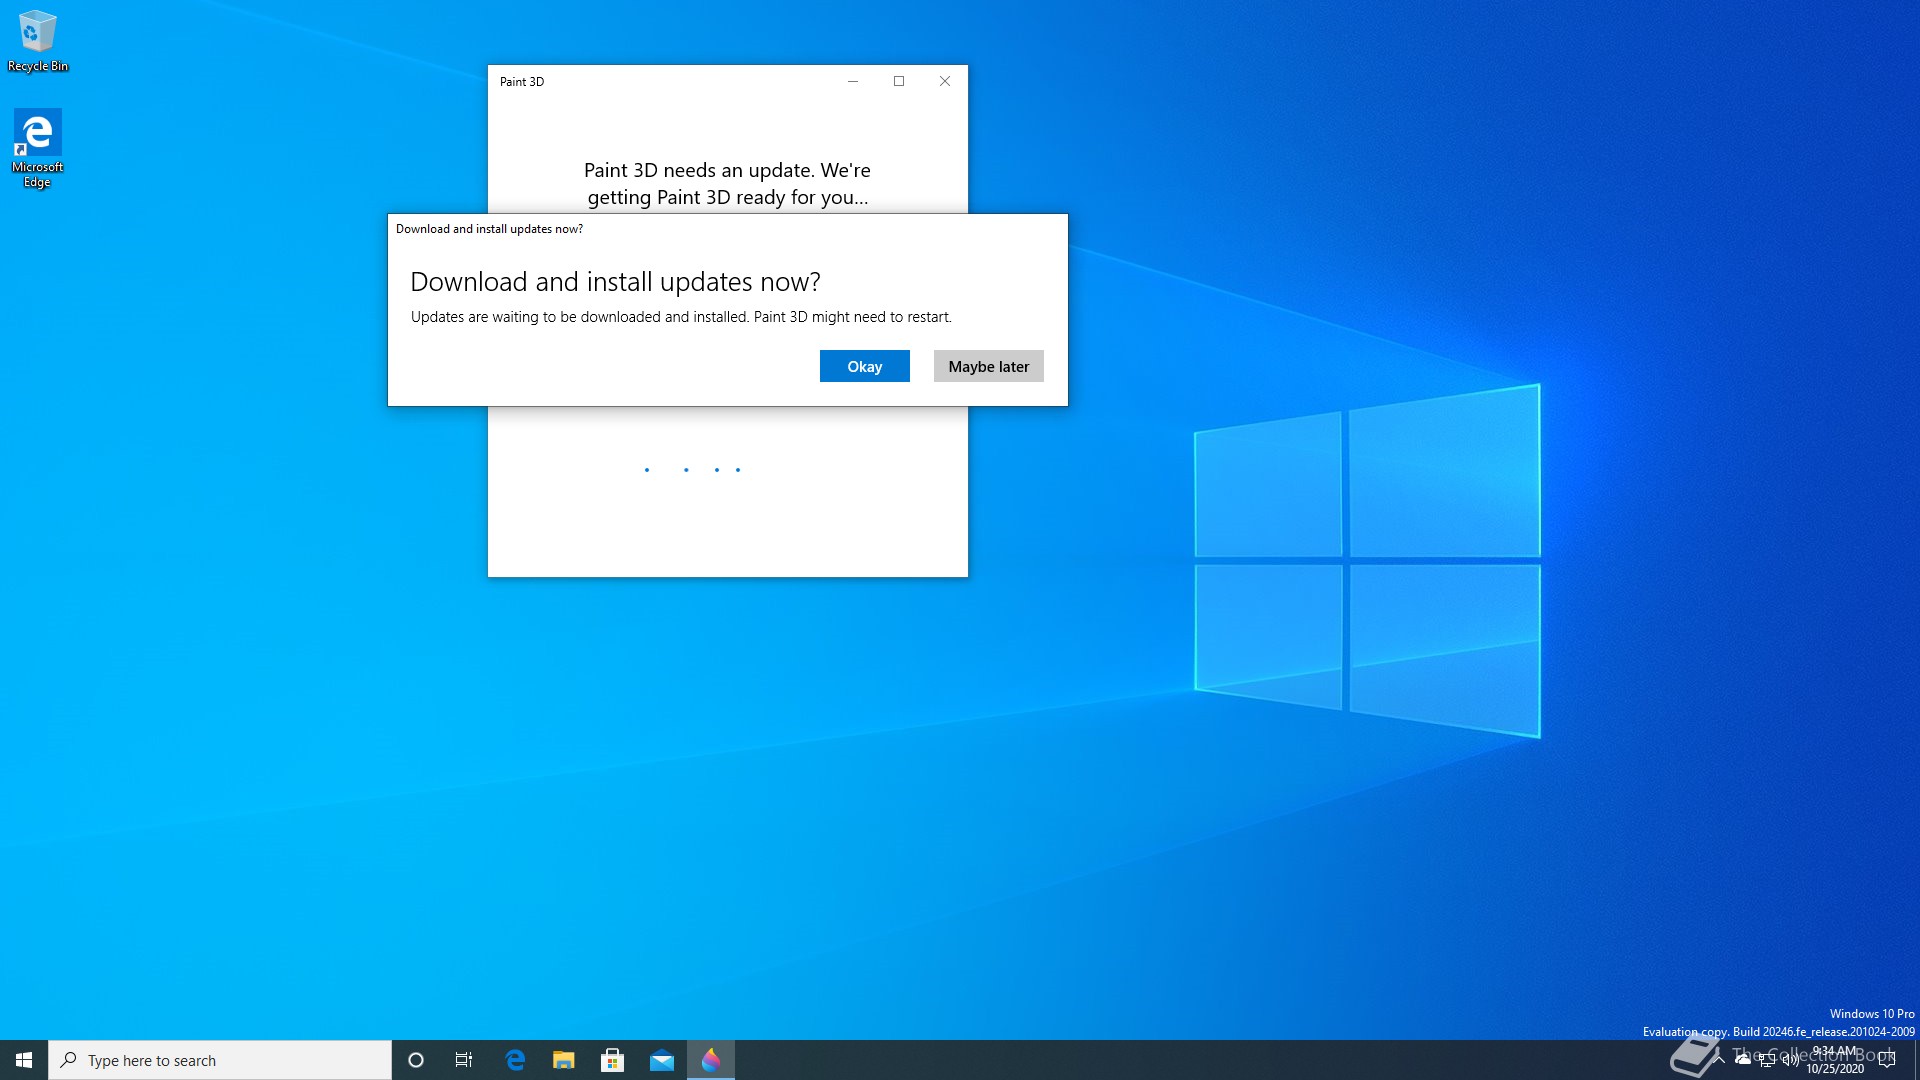Close the Paint 3D window
Viewport: 1920px width, 1080px height.
point(945,81)
